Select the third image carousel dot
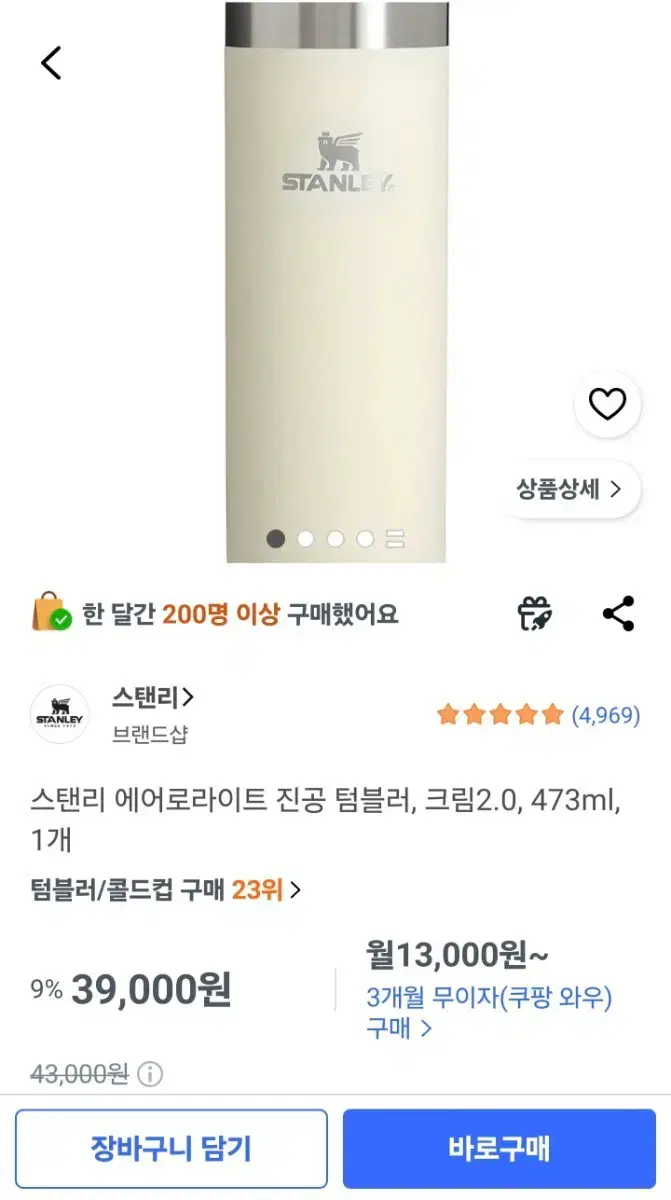Viewport: 671px width, 1200px height. click(x=336, y=539)
